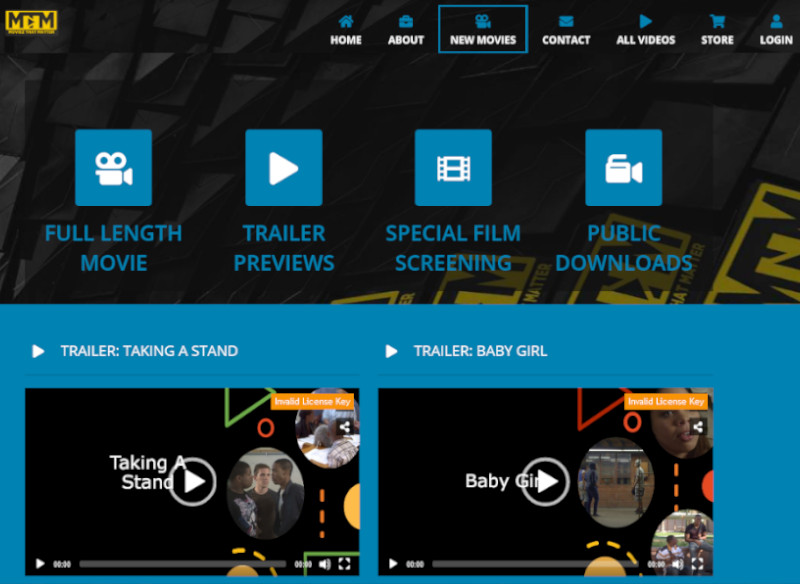This screenshot has width=800, height=584.
Task: Share the Taking A Stand trailer
Action: (345, 426)
